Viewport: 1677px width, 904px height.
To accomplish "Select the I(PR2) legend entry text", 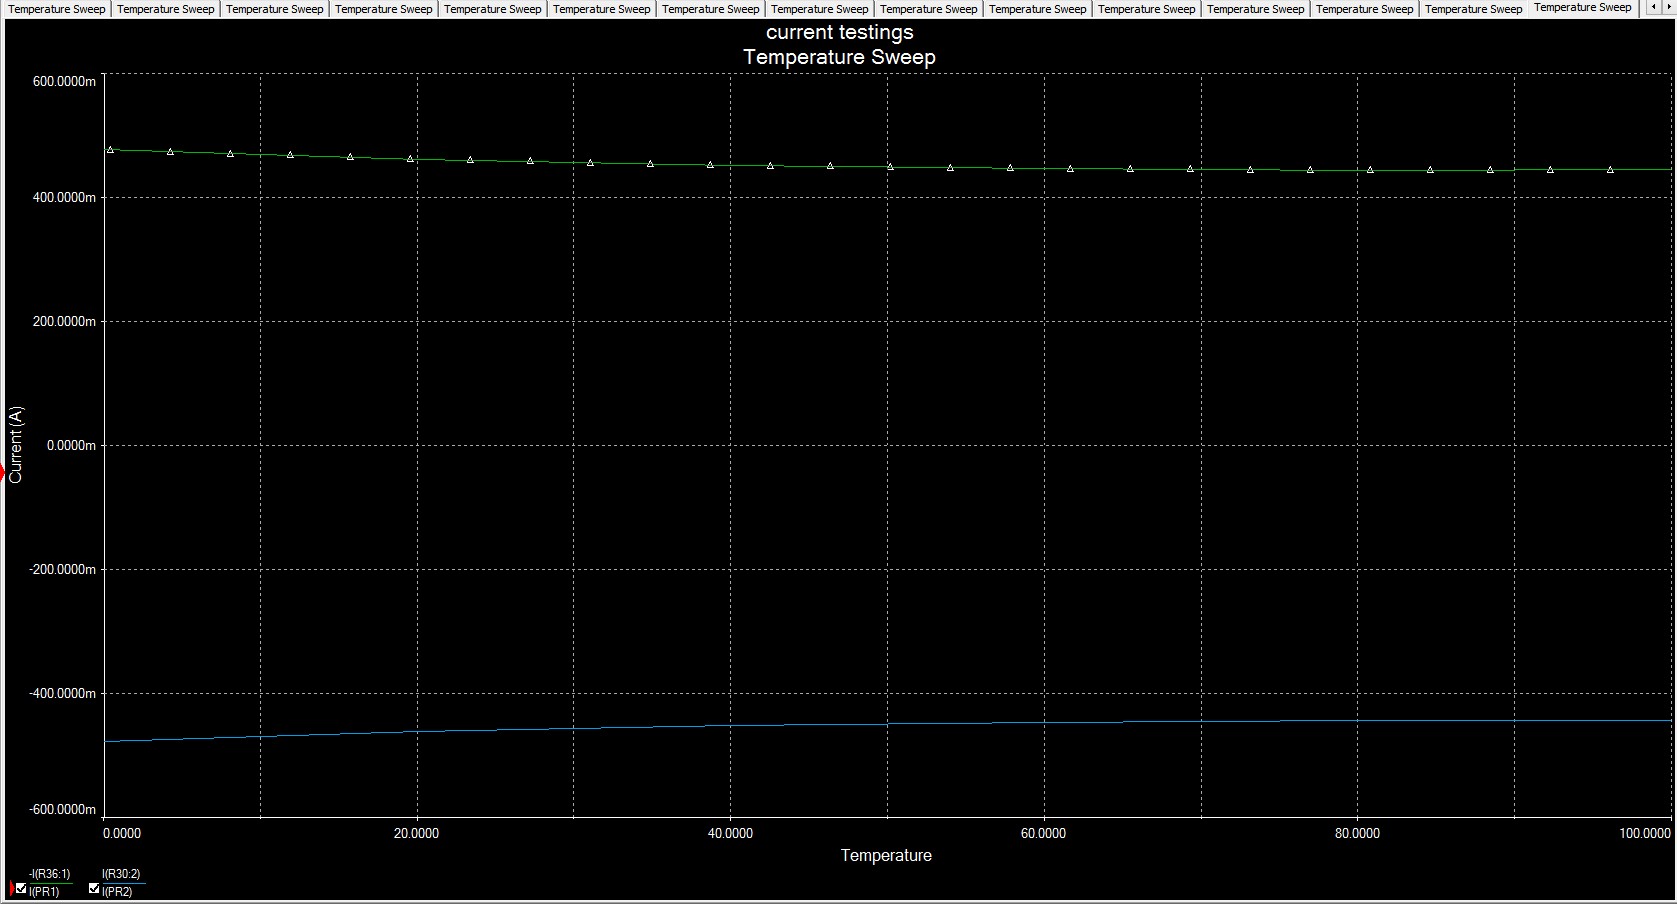I will point(117,892).
